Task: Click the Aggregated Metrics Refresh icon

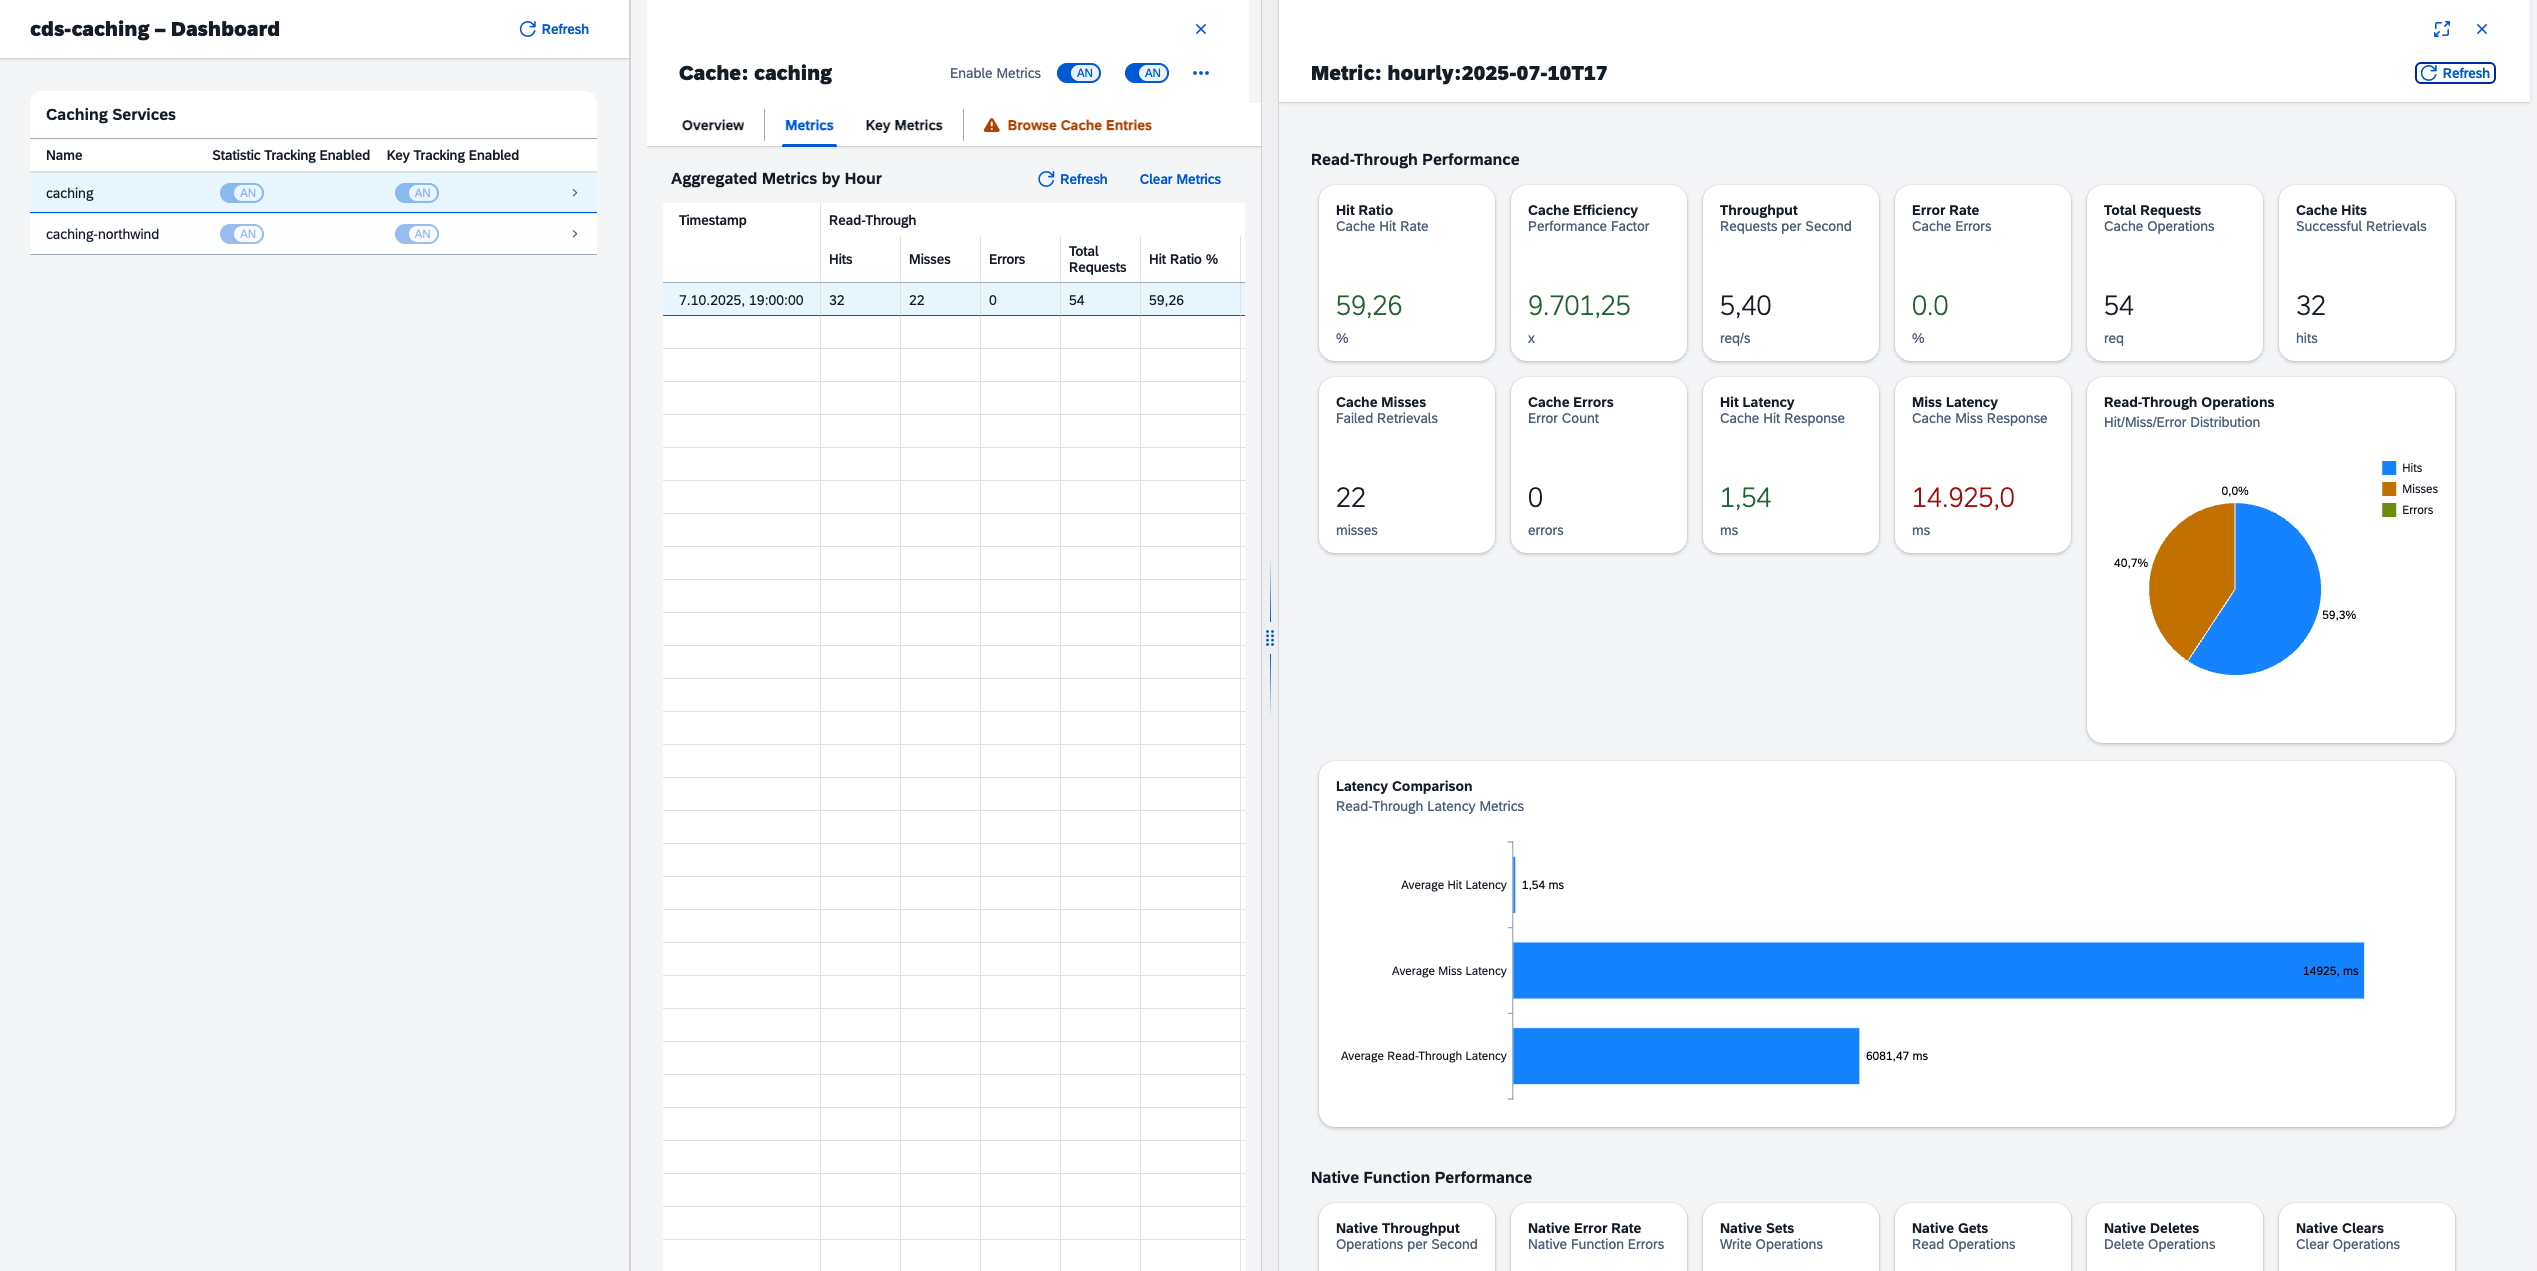Action: pos(1046,179)
